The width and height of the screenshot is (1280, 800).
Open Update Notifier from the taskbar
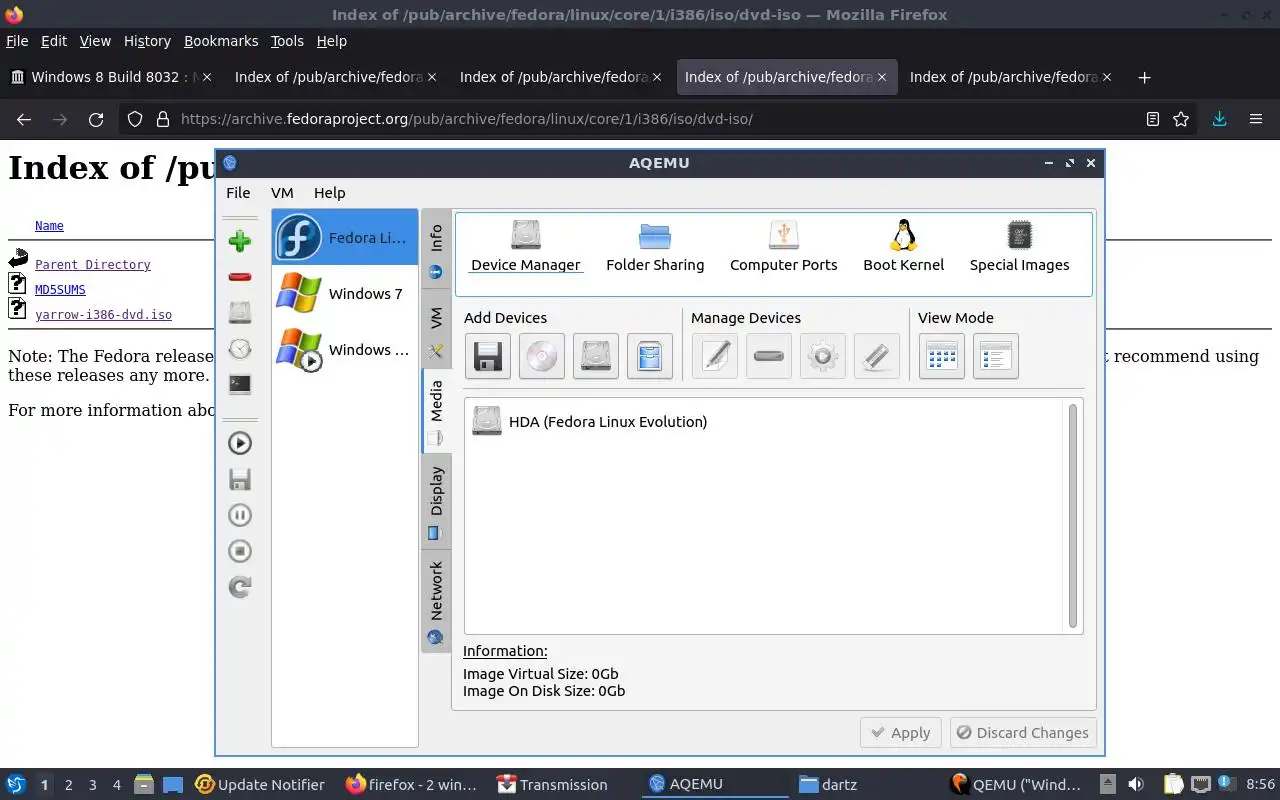coord(260,785)
